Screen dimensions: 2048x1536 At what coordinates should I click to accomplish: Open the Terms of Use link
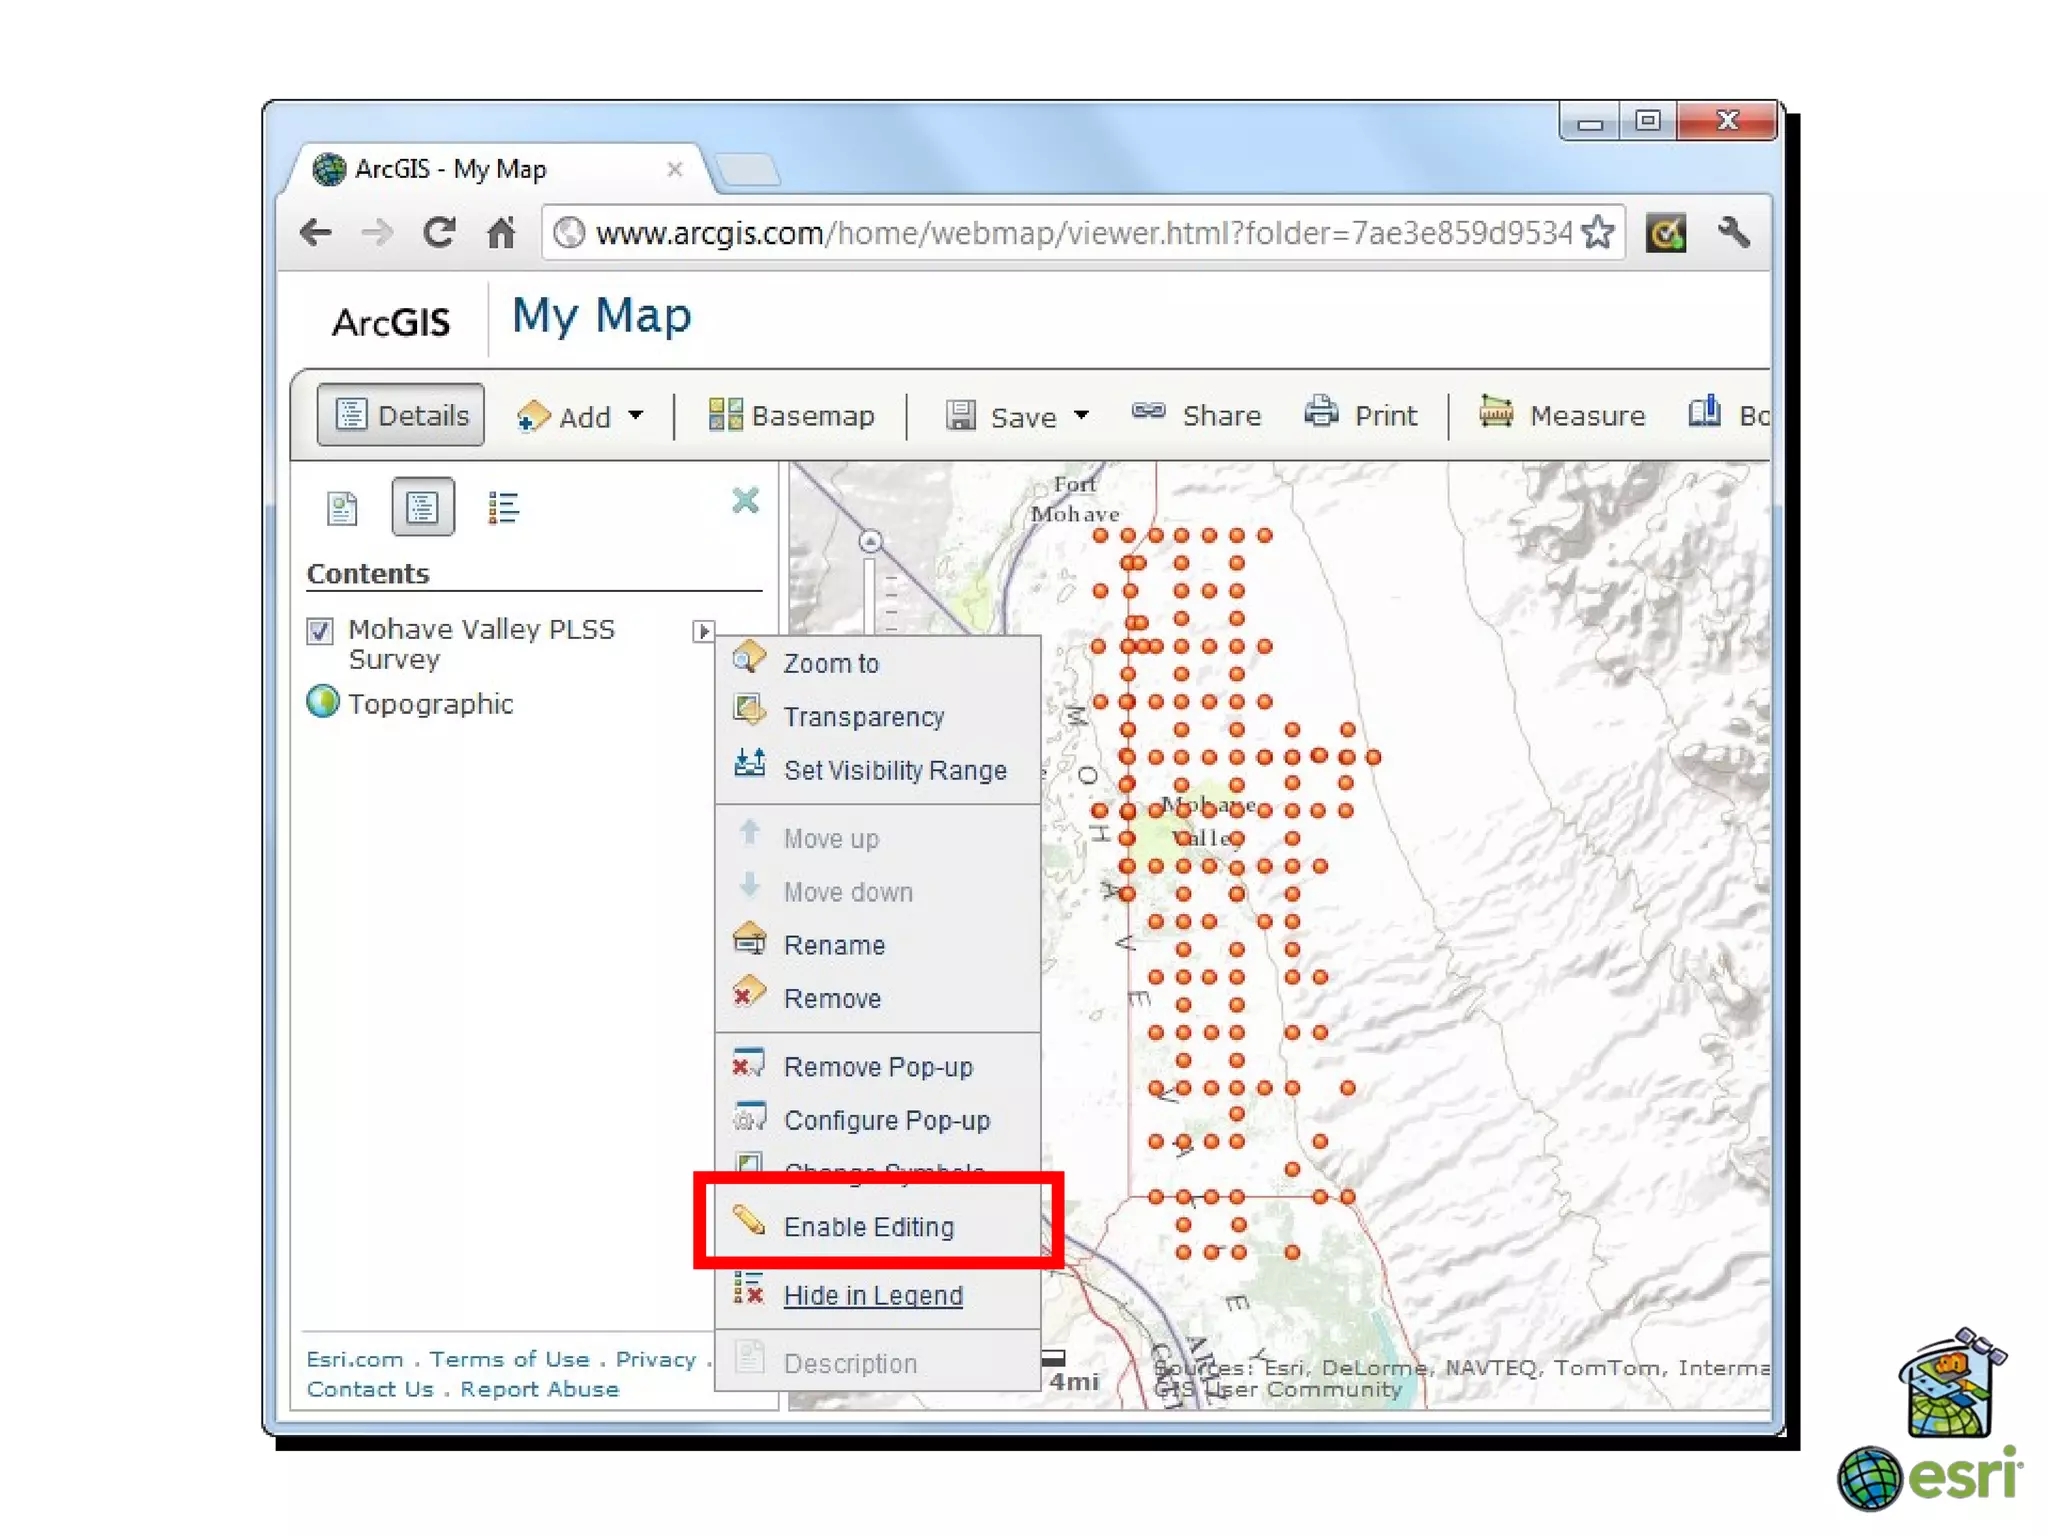point(509,1359)
